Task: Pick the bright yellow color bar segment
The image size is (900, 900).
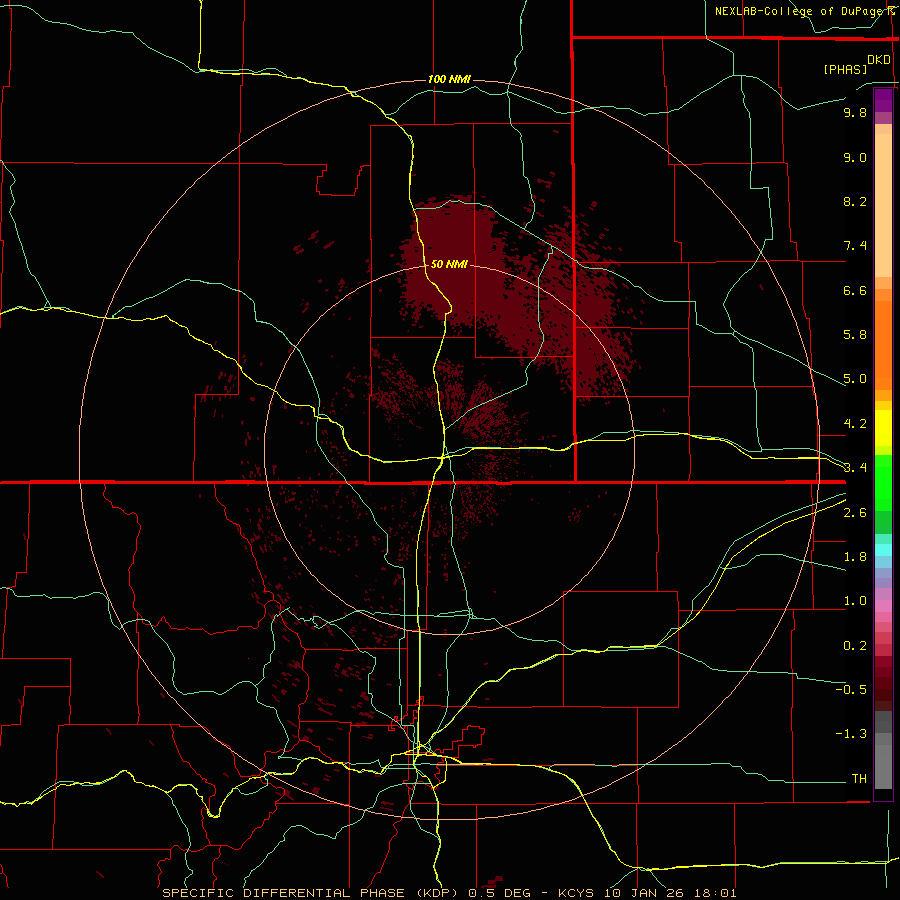Action: [883, 428]
